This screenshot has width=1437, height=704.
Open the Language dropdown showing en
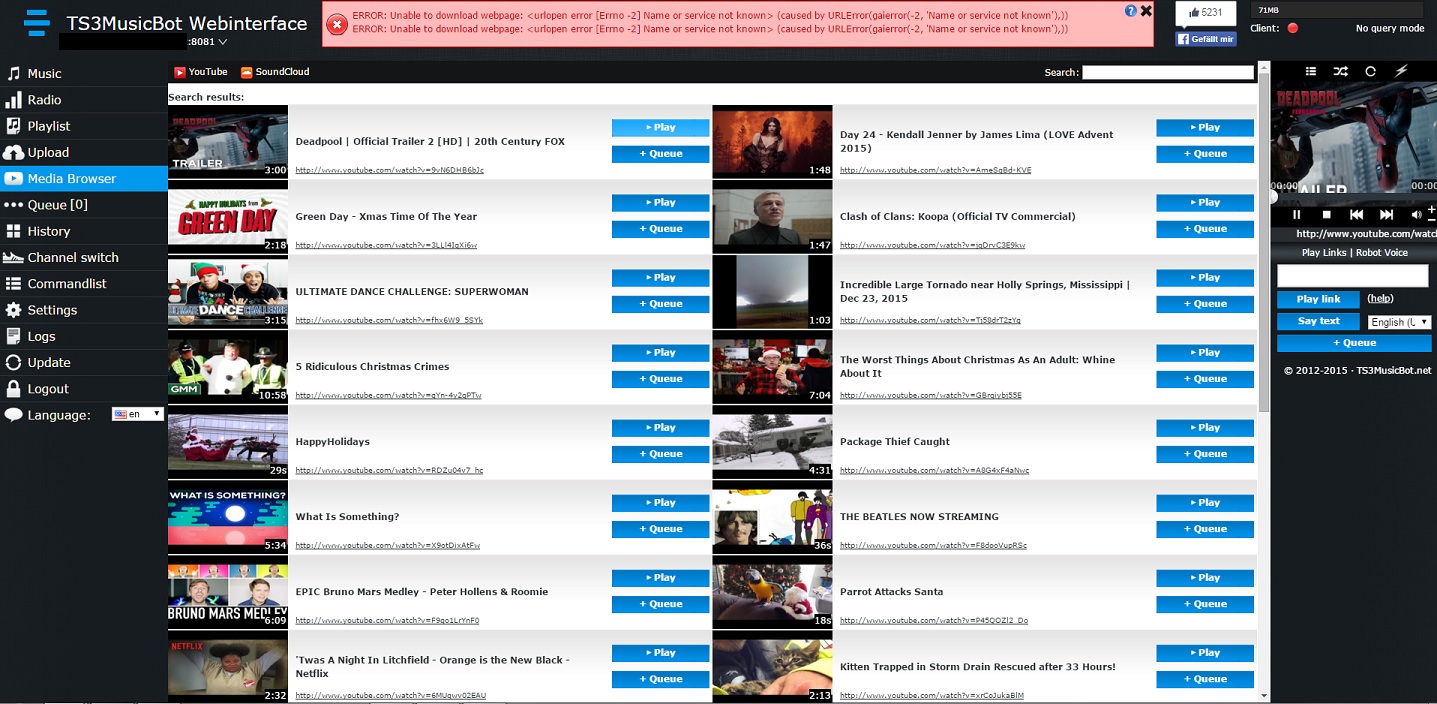tap(138, 414)
